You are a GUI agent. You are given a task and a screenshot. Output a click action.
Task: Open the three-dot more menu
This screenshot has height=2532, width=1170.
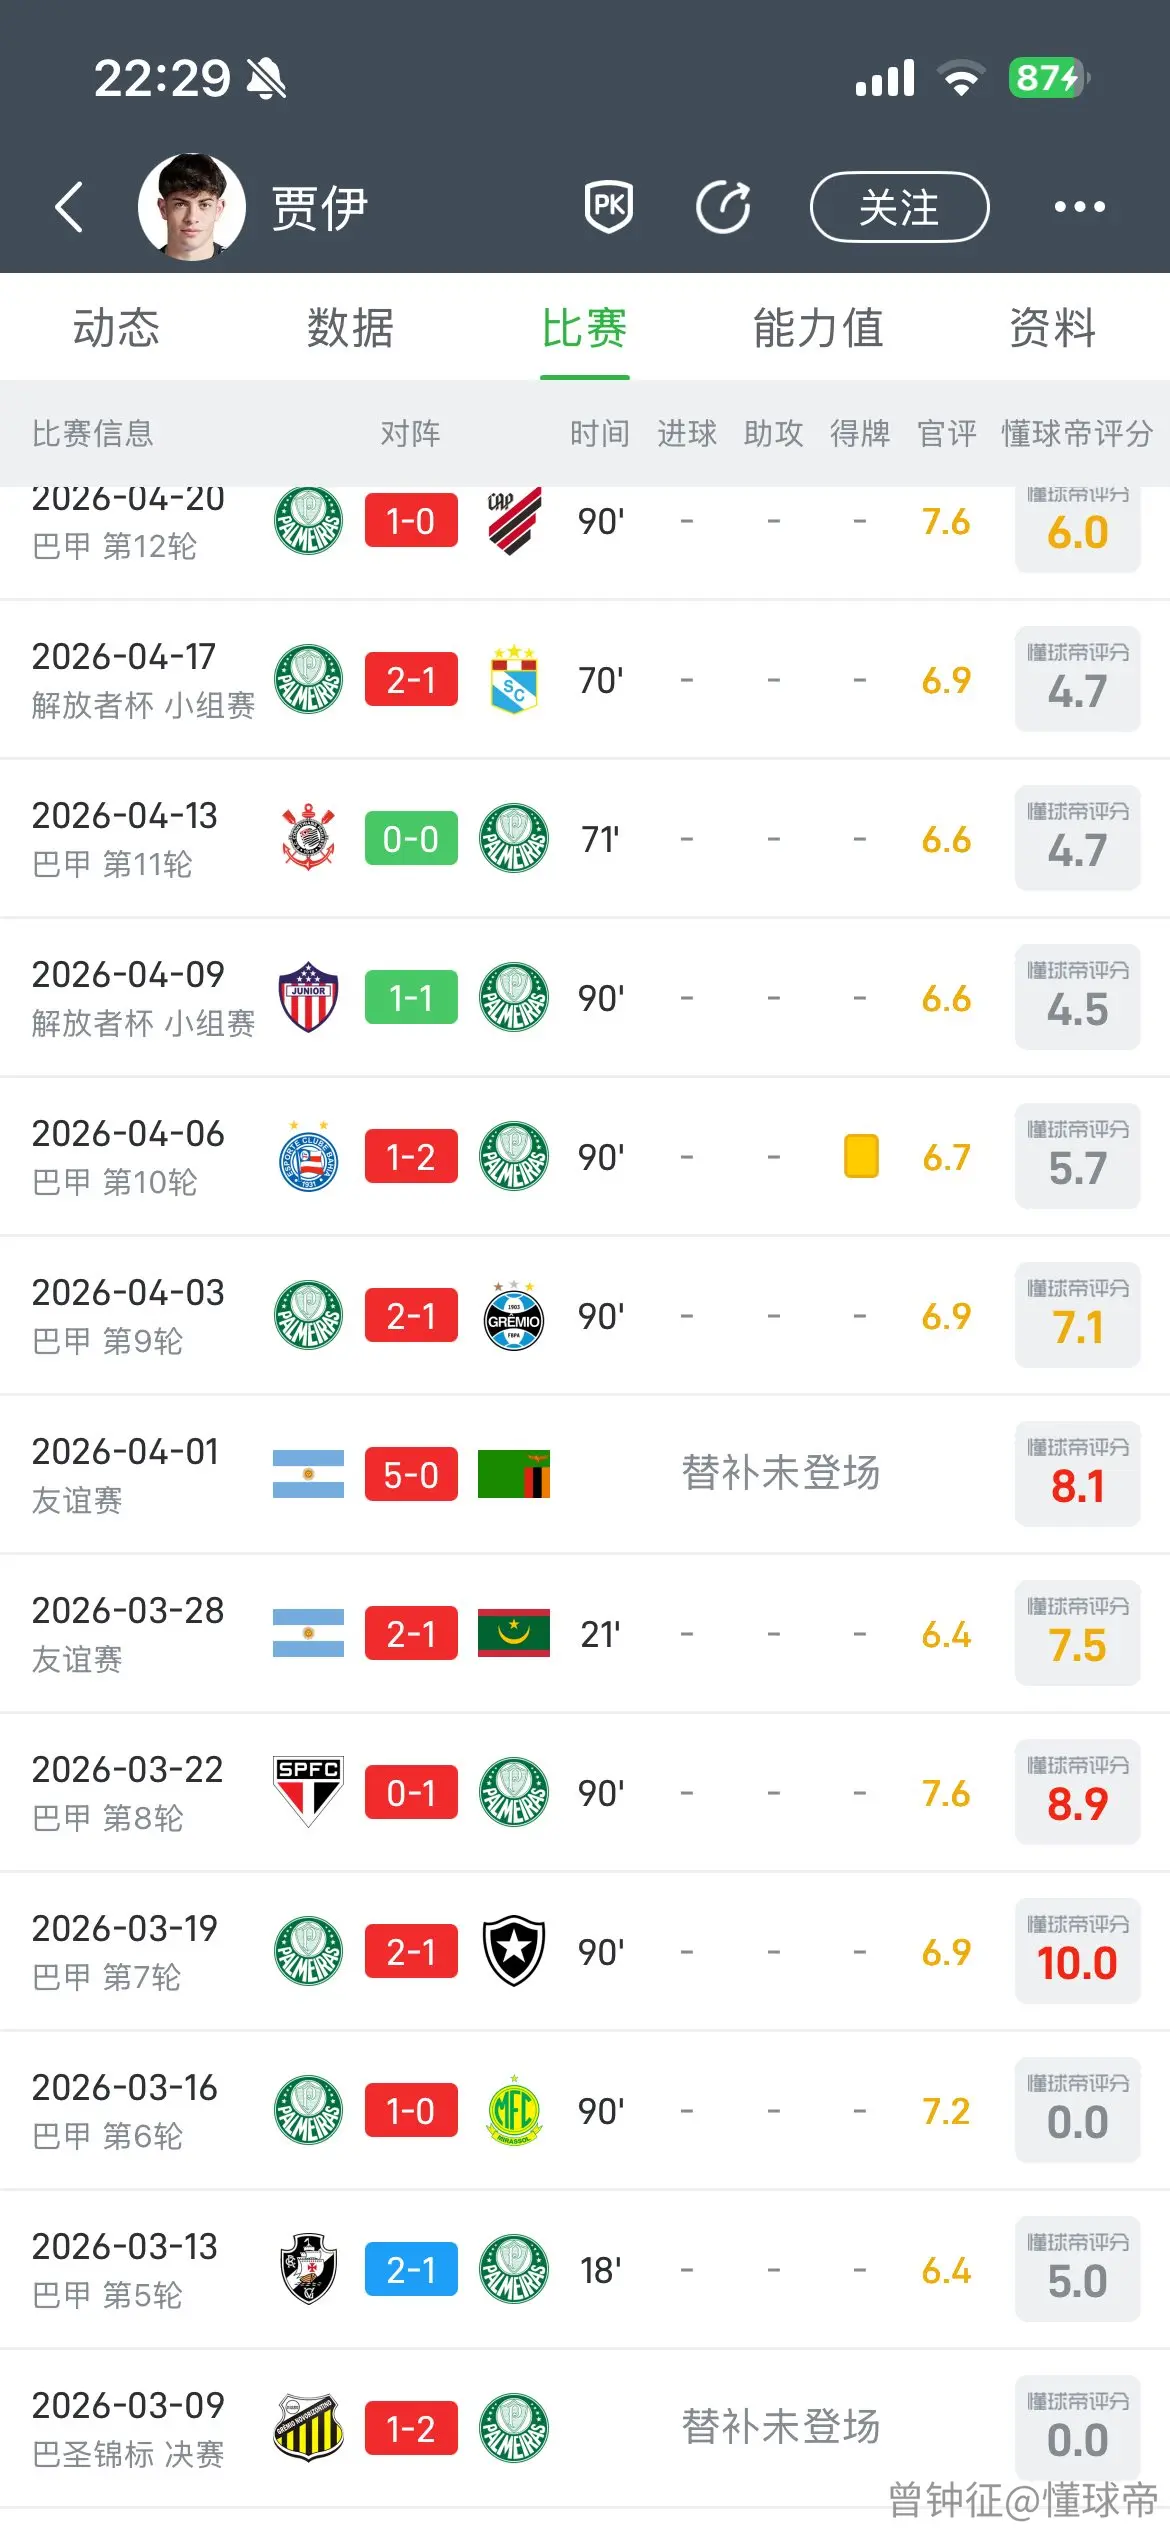1080,207
